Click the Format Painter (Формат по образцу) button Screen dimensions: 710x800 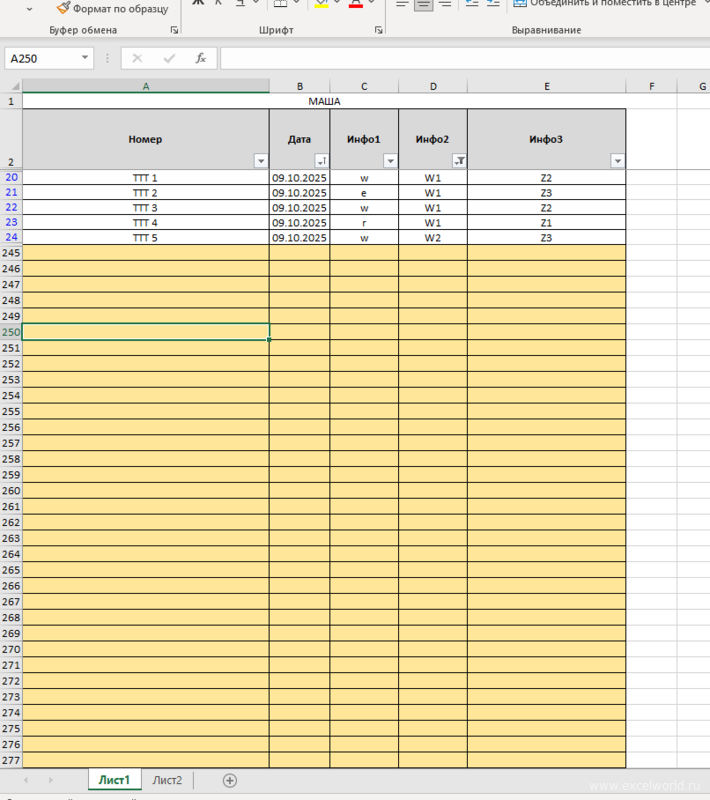coord(112,8)
